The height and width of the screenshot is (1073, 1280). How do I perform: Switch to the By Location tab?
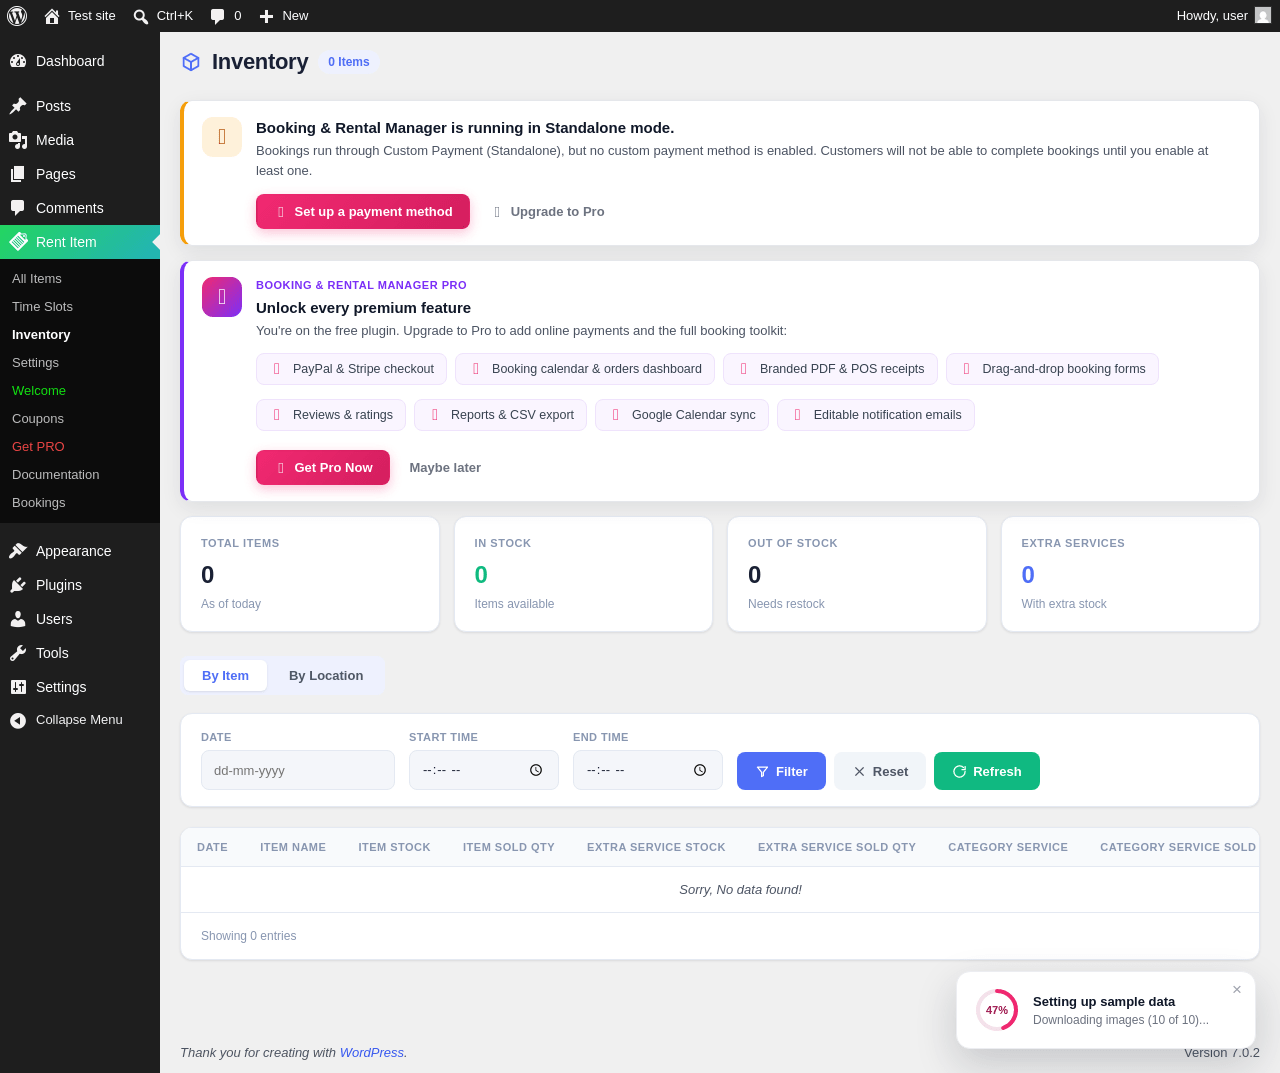326,676
